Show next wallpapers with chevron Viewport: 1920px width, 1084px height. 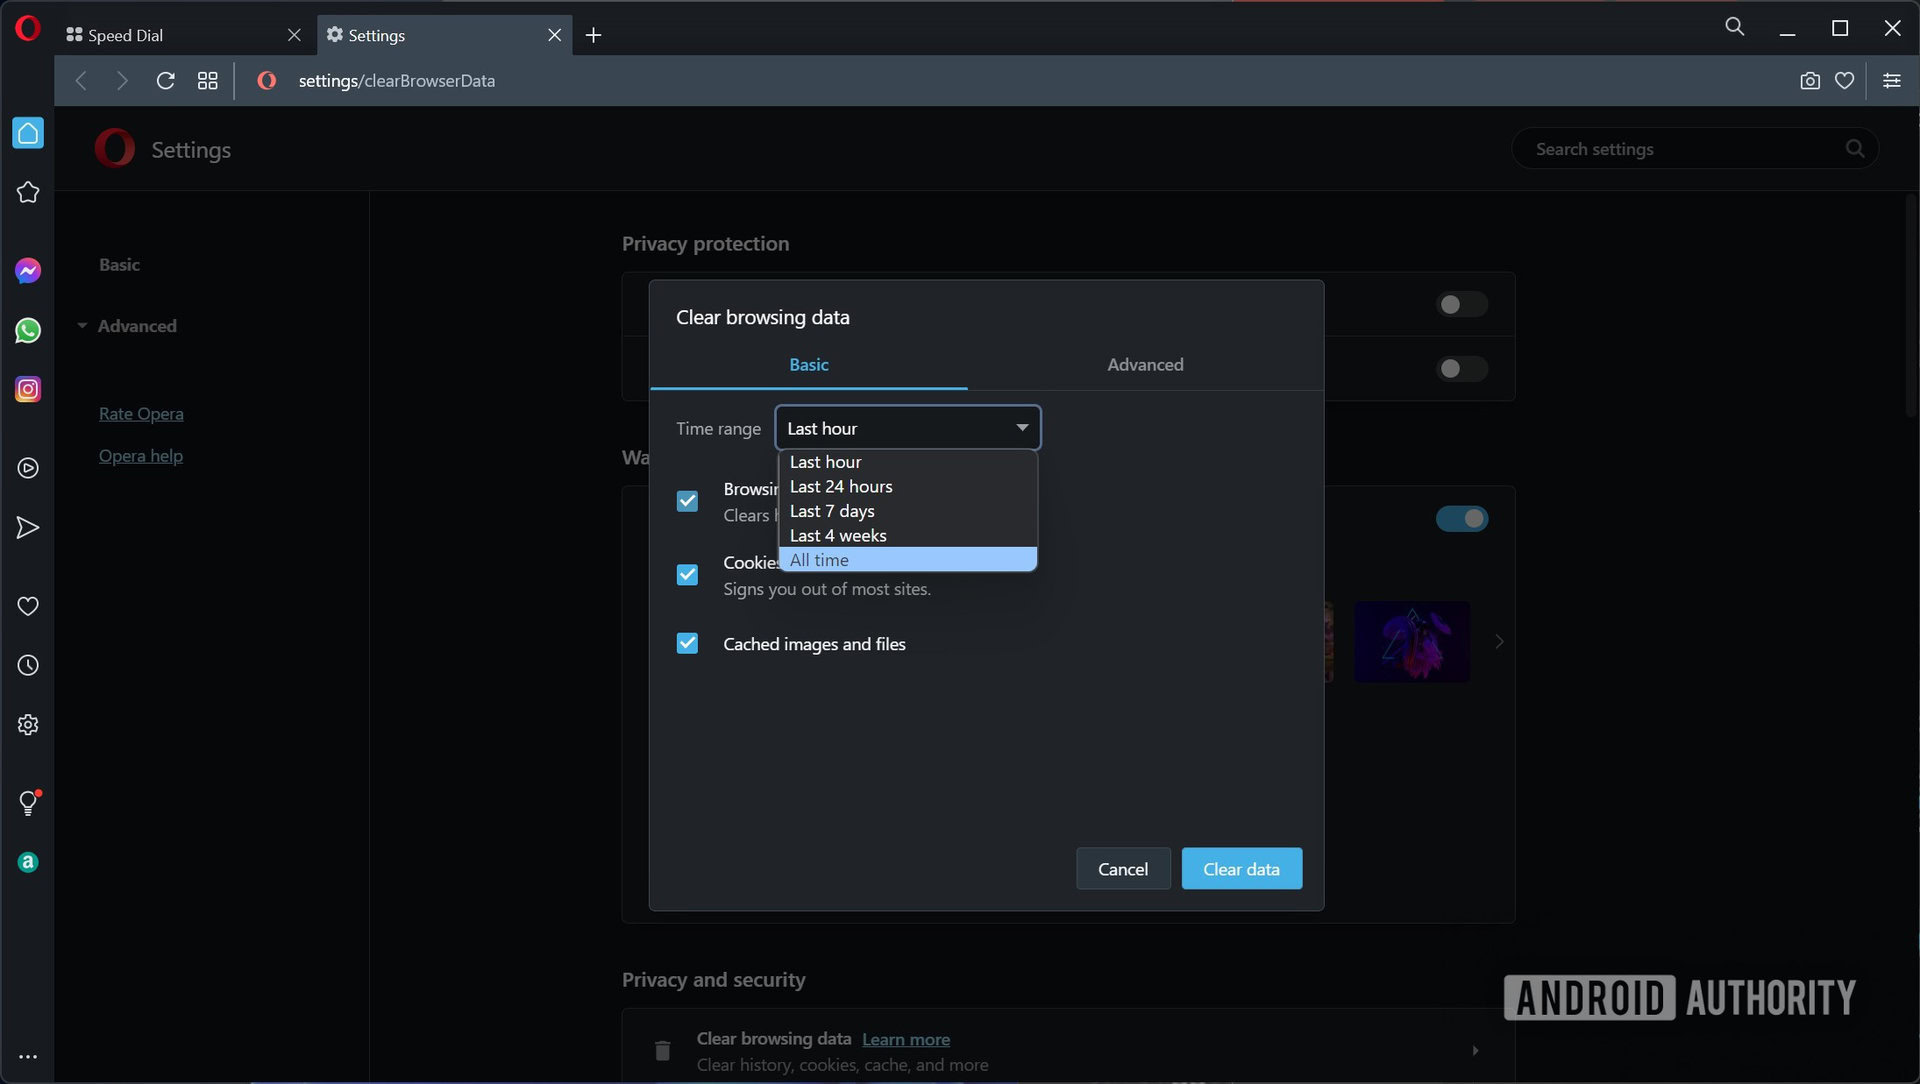[1498, 642]
